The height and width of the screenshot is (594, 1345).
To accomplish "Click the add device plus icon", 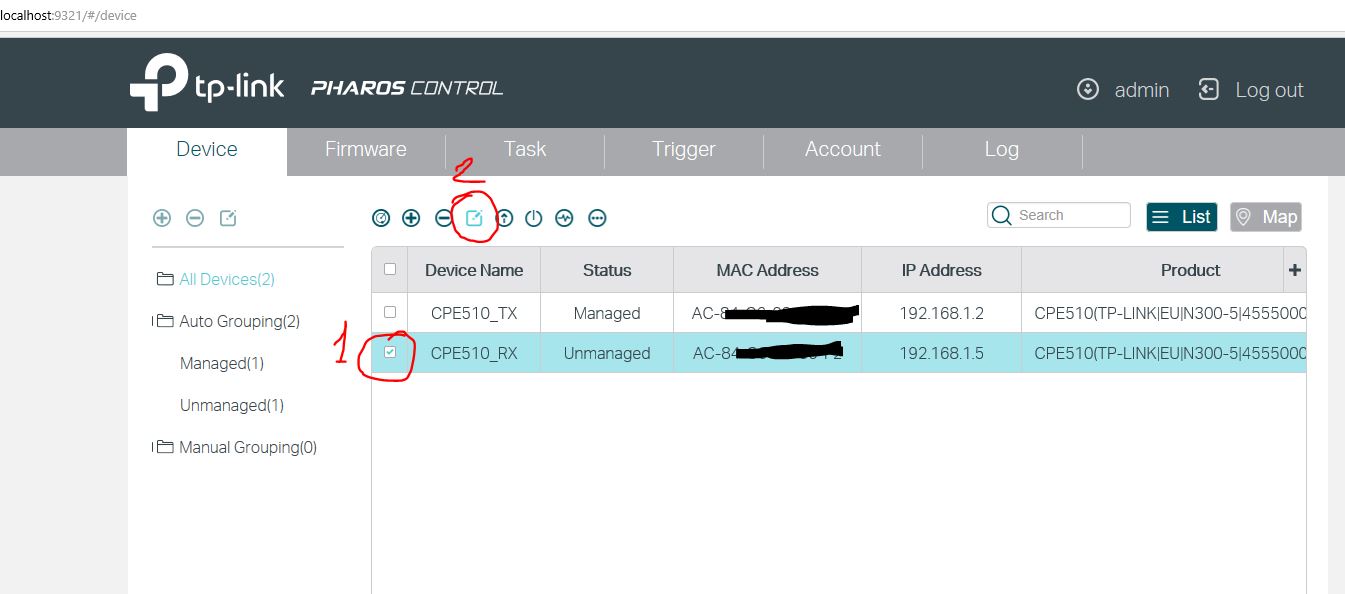I will 411,218.
